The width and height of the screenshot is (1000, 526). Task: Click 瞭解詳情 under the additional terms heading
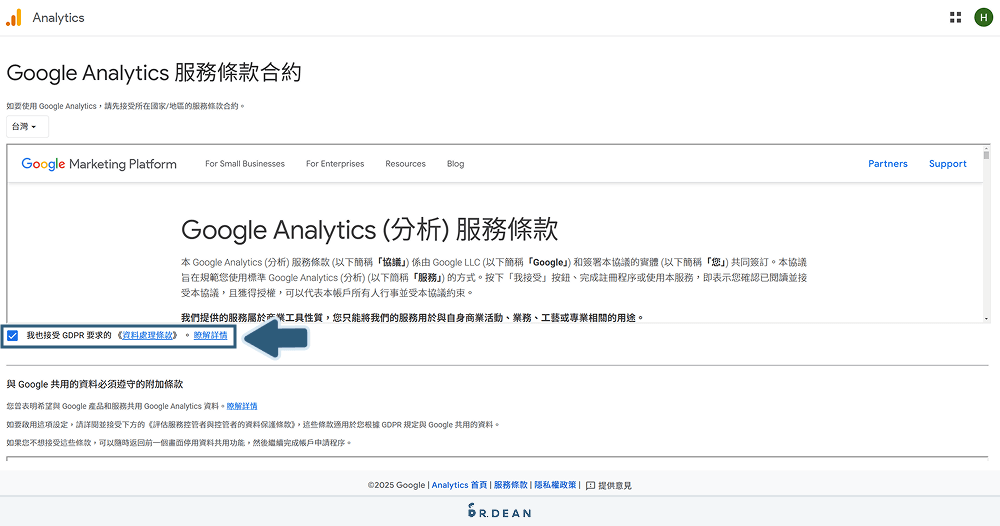pyautogui.click(x=242, y=406)
